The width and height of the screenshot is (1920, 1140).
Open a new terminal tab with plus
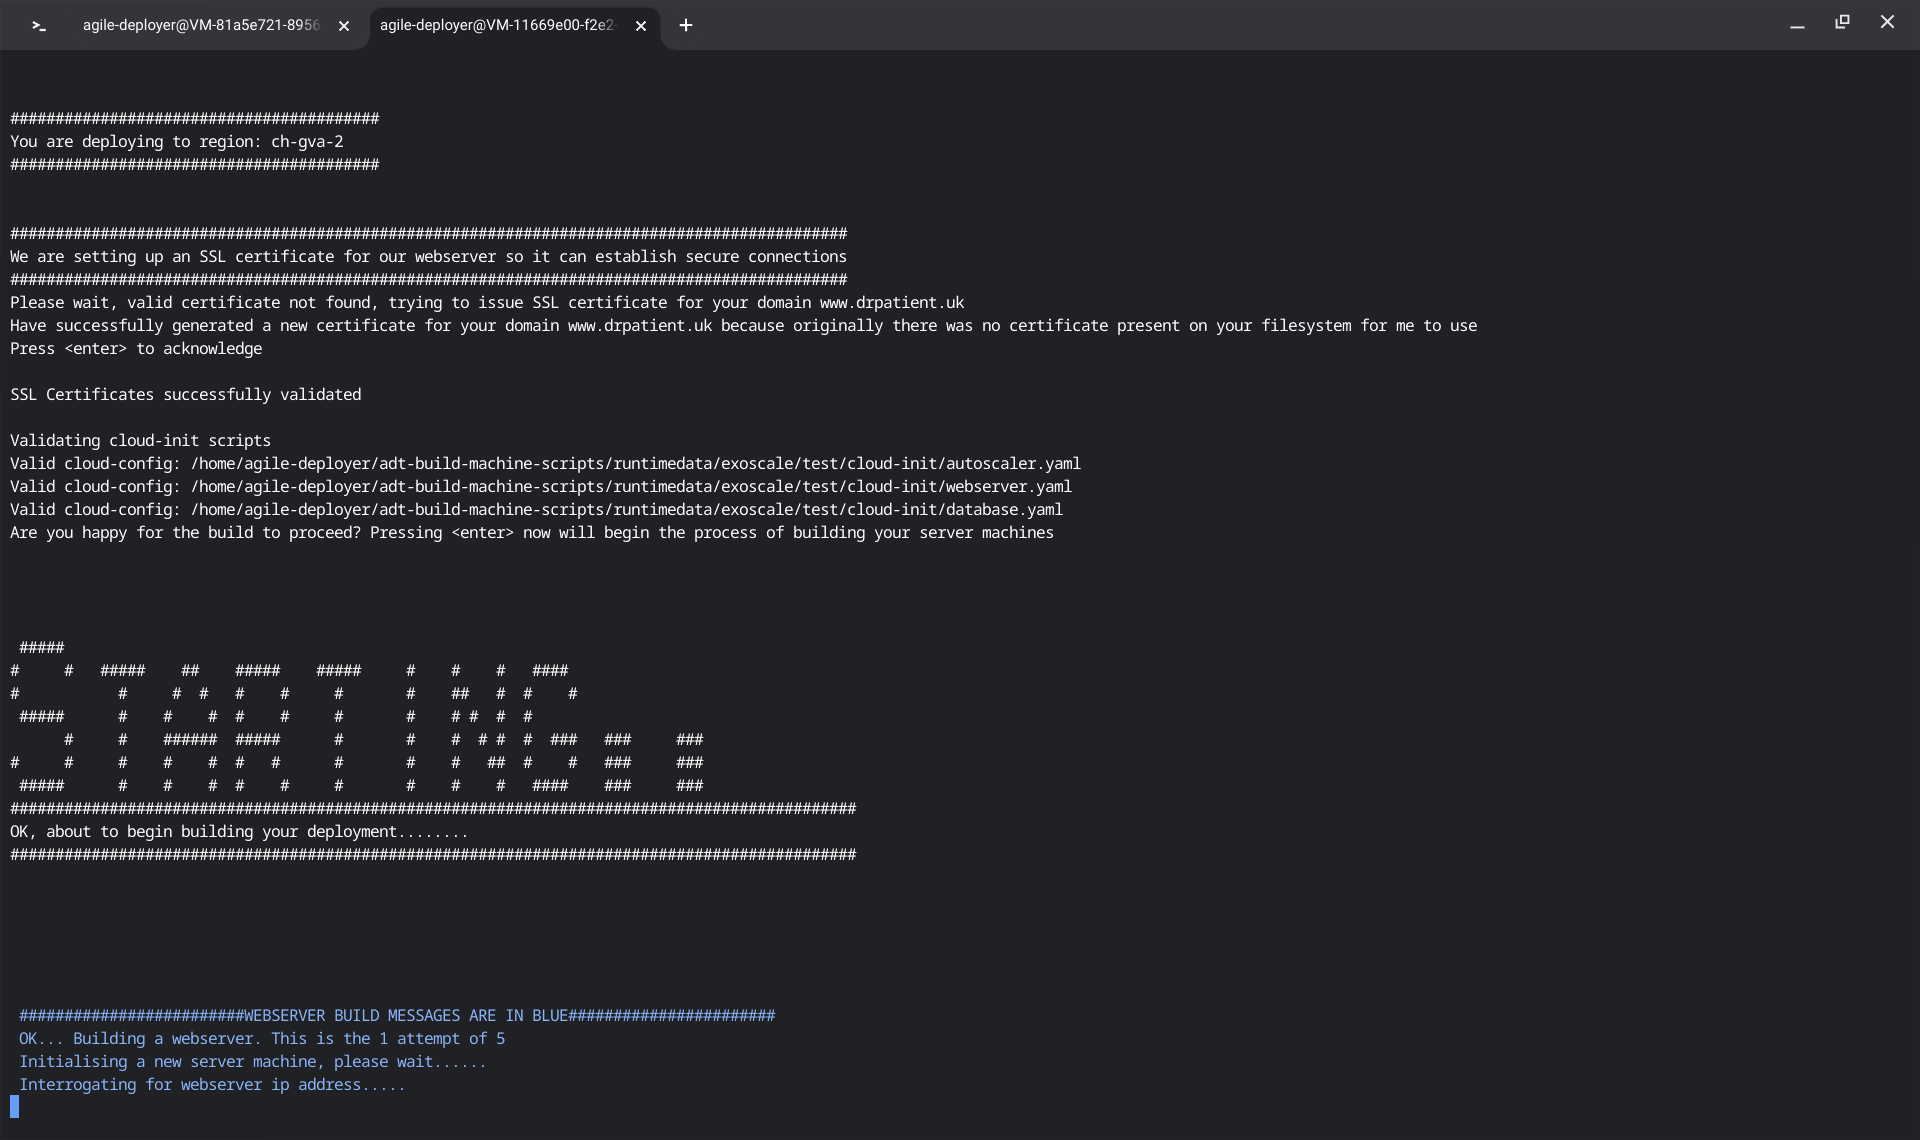[x=686, y=26]
